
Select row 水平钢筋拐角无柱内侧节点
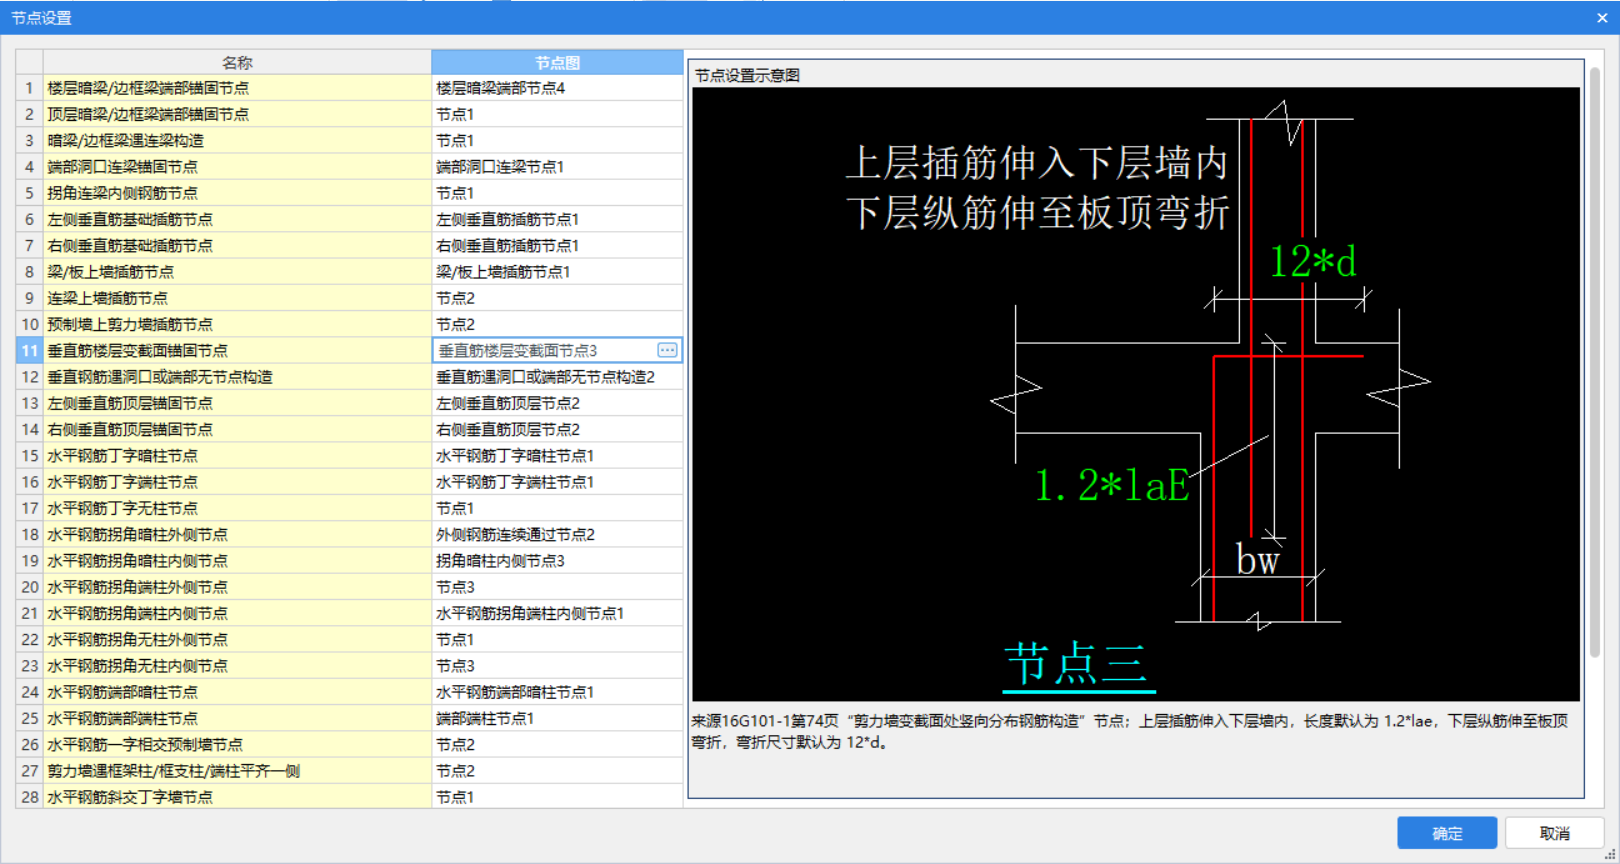point(237,665)
